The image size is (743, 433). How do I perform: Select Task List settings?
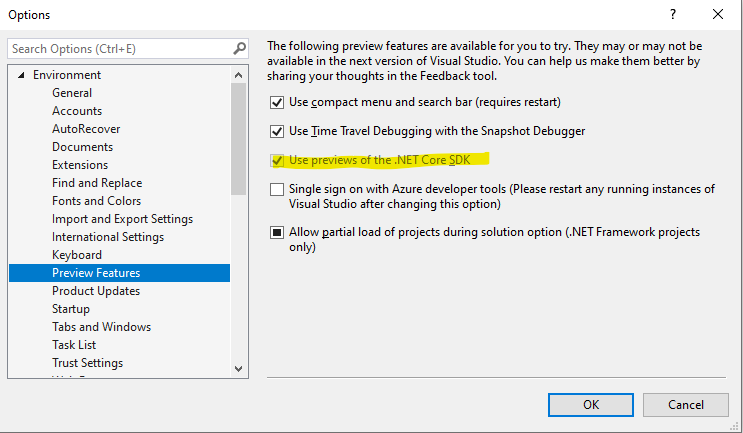tap(74, 345)
